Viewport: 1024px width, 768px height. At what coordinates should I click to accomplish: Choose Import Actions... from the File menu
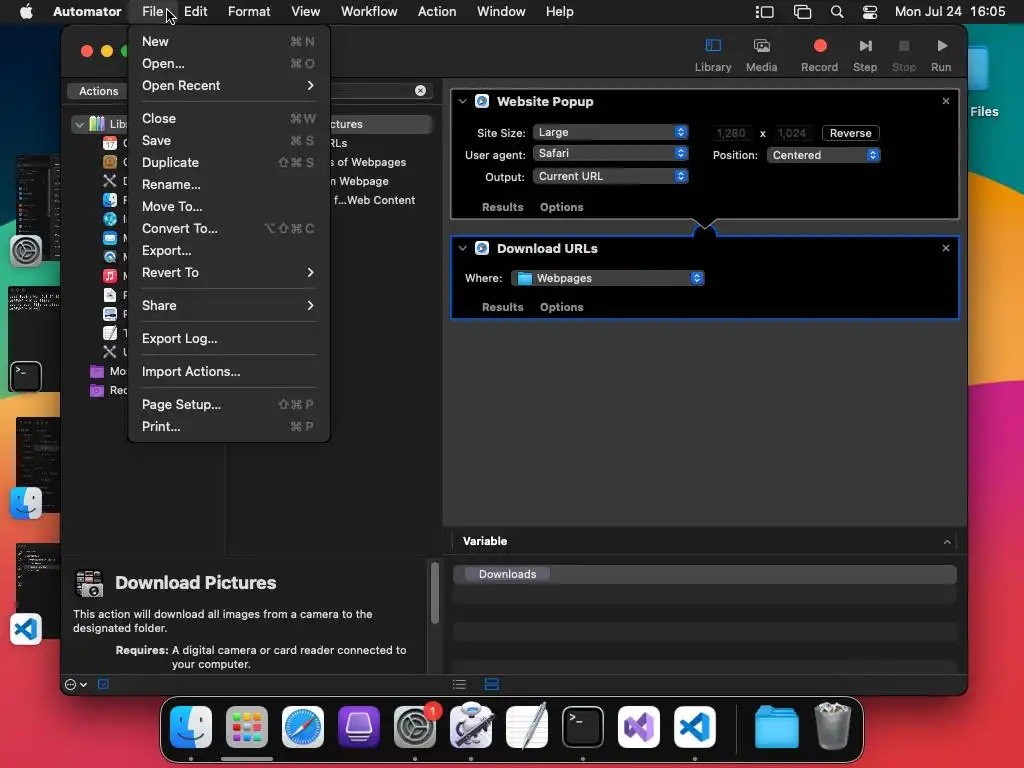pyautogui.click(x=229, y=372)
